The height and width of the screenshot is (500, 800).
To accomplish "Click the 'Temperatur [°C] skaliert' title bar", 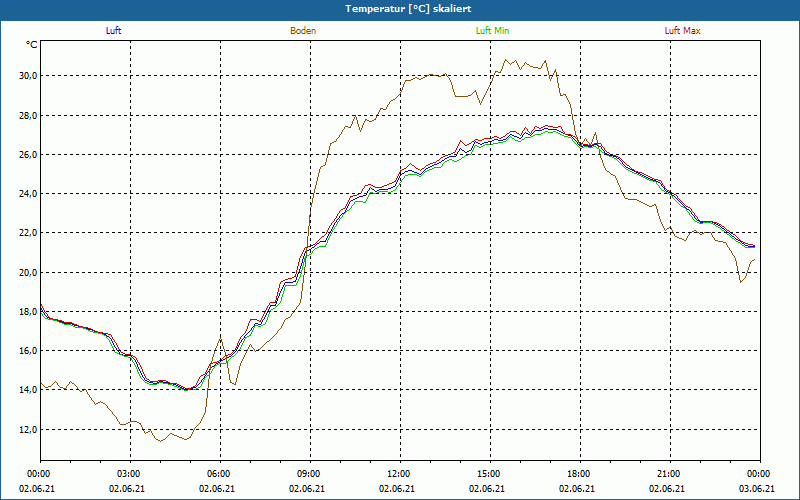I will [400, 9].
